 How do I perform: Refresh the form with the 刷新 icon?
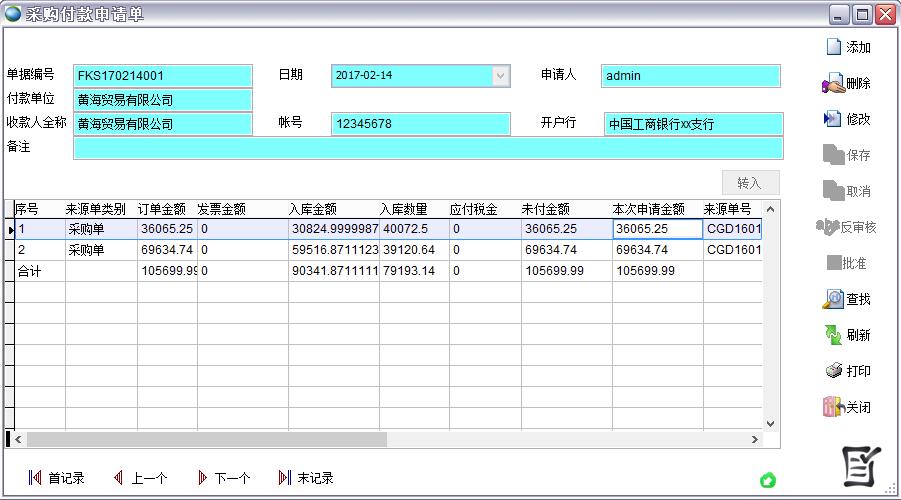coord(833,335)
